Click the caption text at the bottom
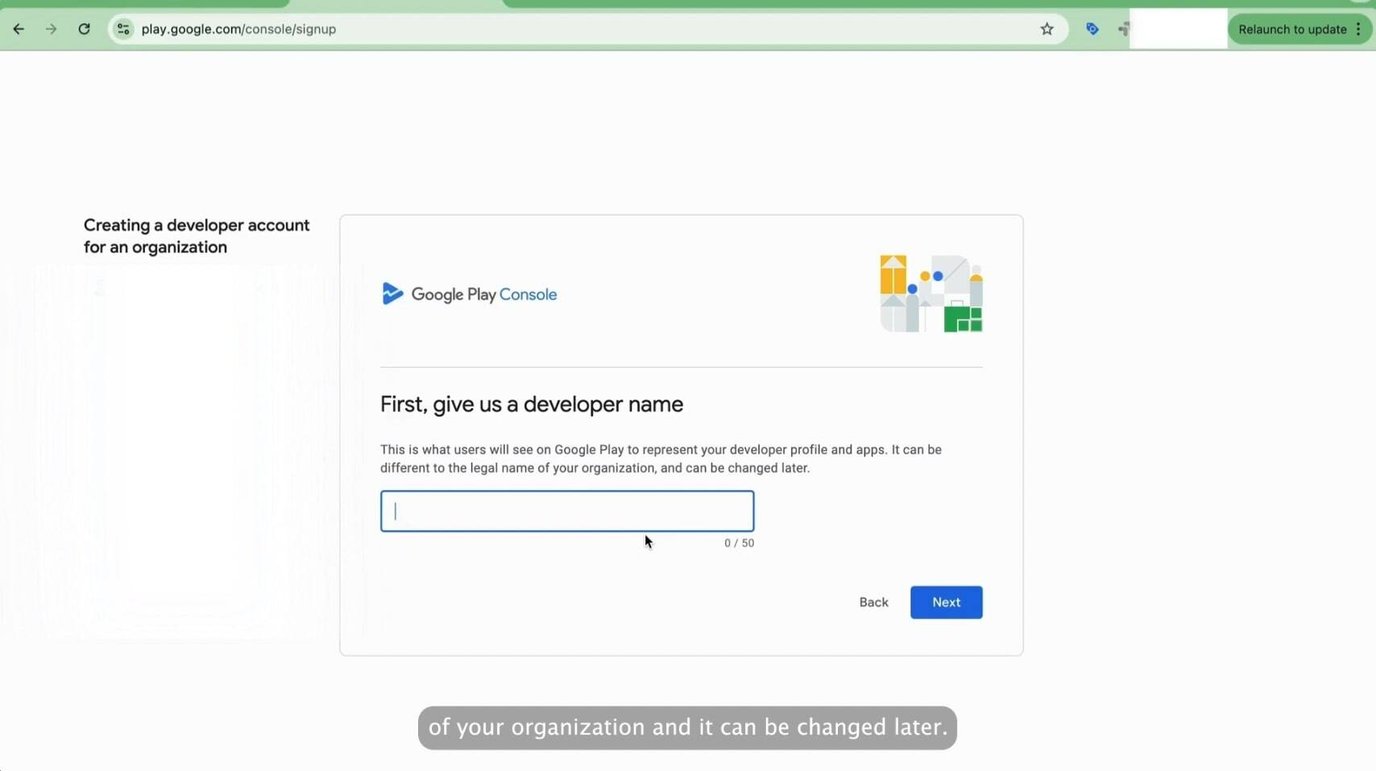This screenshot has height=771, width=1376. (x=687, y=727)
